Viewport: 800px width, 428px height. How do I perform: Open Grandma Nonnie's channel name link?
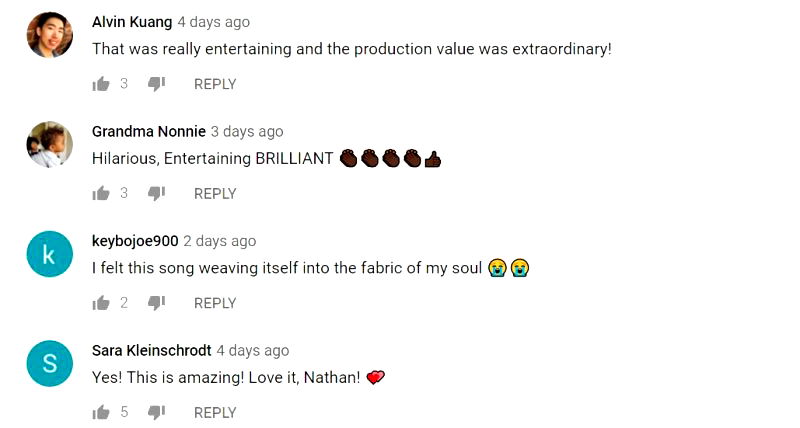click(x=149, y=131)
